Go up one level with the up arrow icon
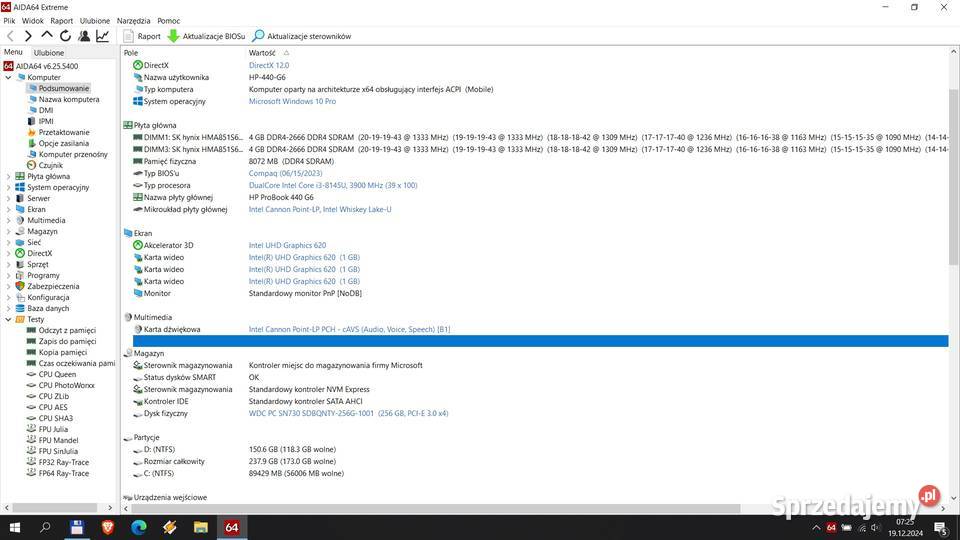The width and height of the screenshot is (960, 540). point(47,36)
